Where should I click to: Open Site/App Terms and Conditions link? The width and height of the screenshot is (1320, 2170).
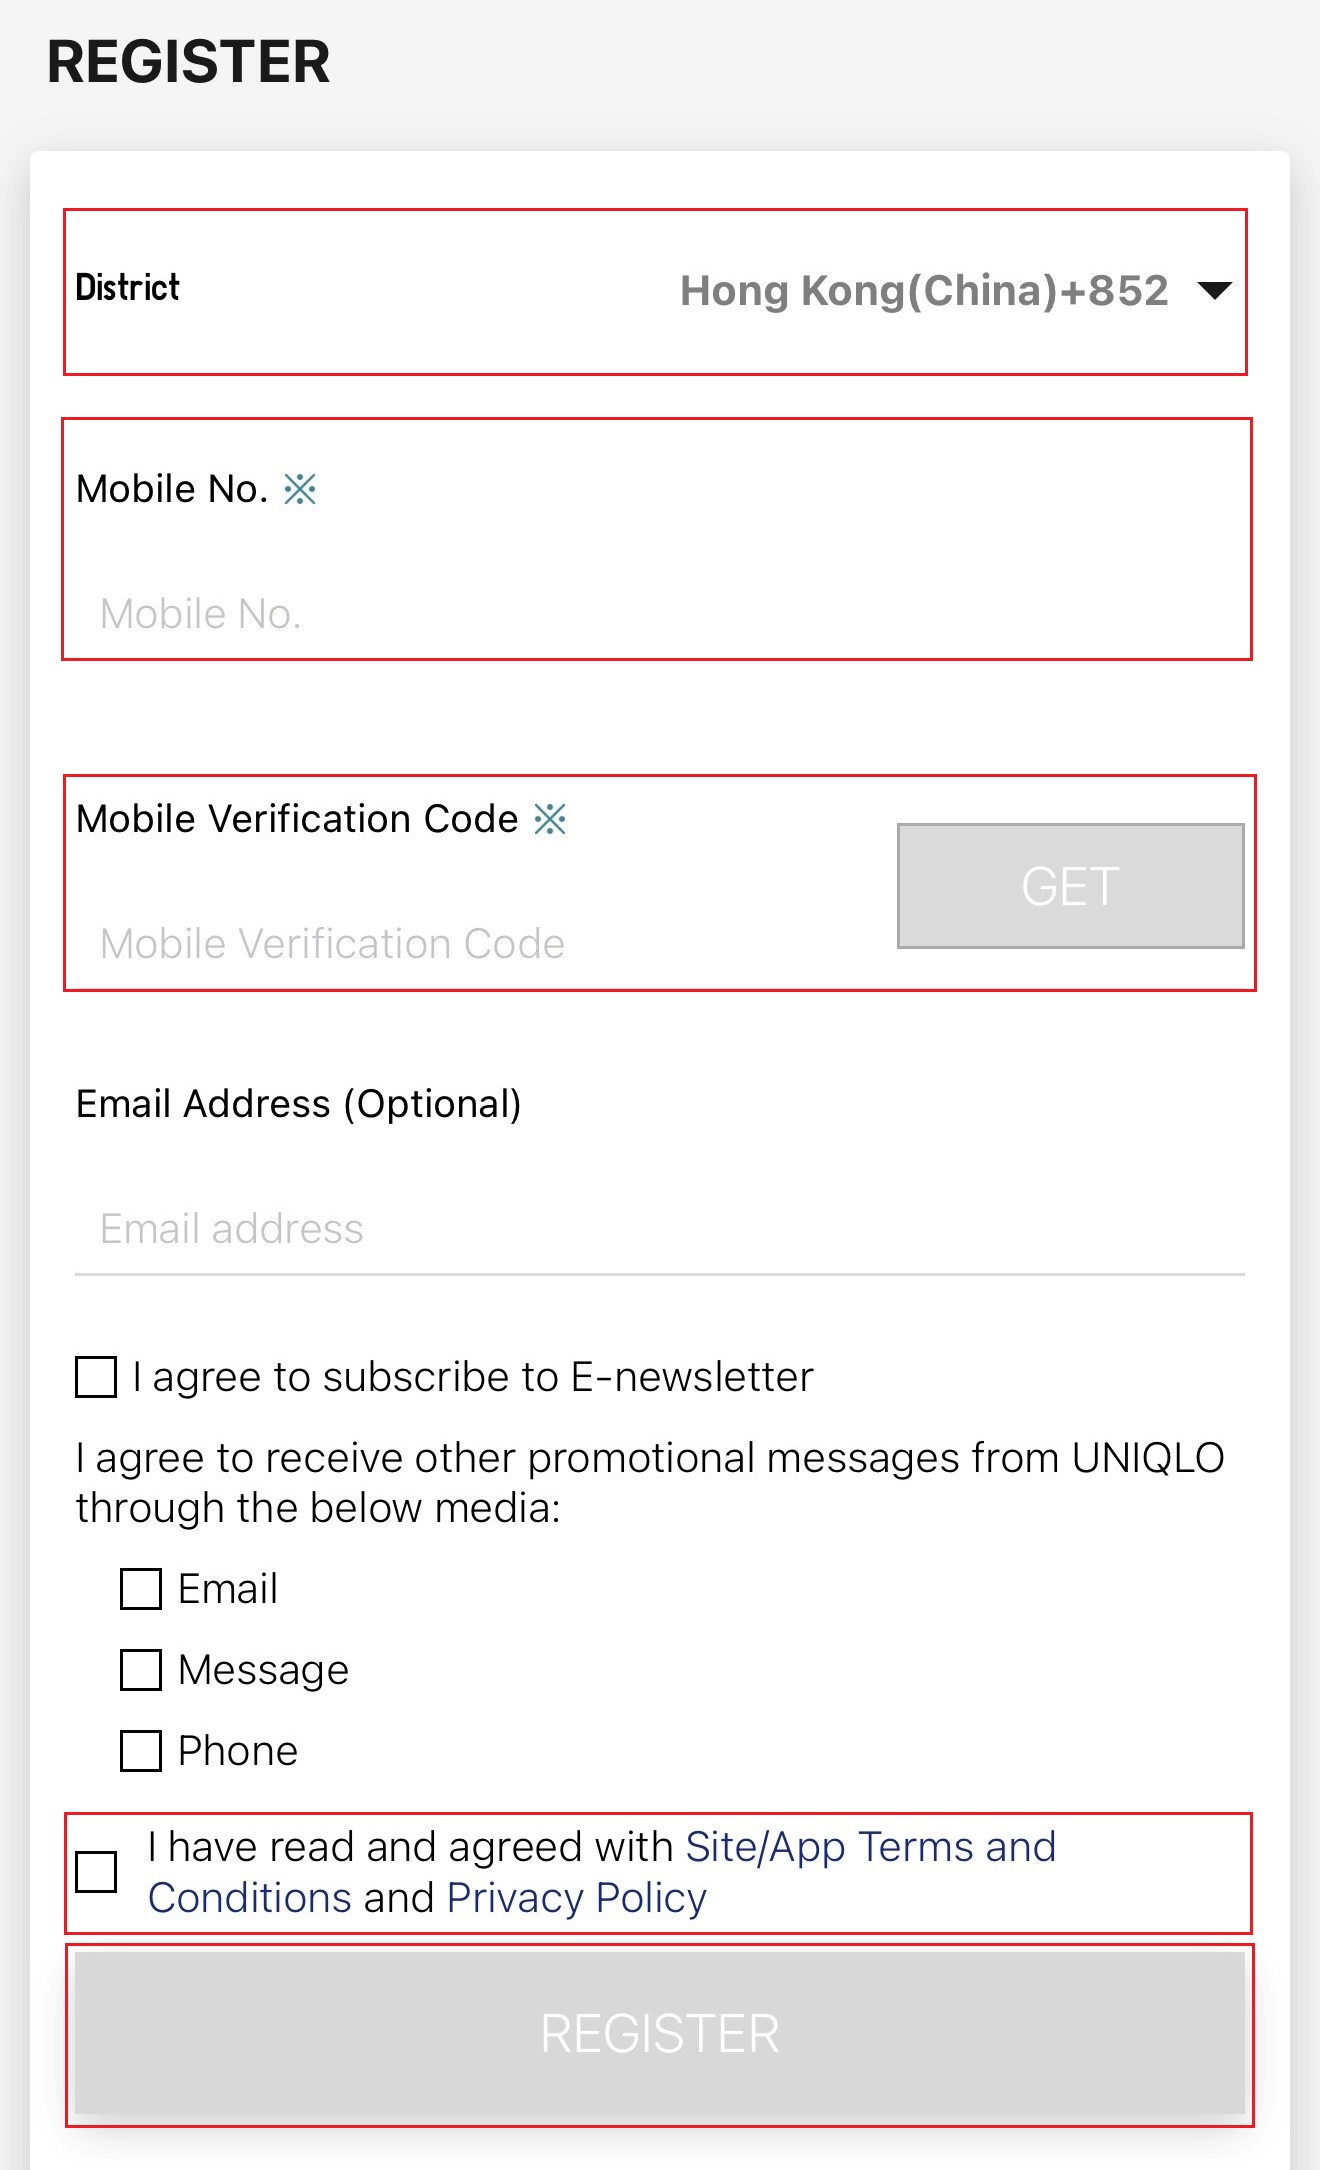[870, 1847]
